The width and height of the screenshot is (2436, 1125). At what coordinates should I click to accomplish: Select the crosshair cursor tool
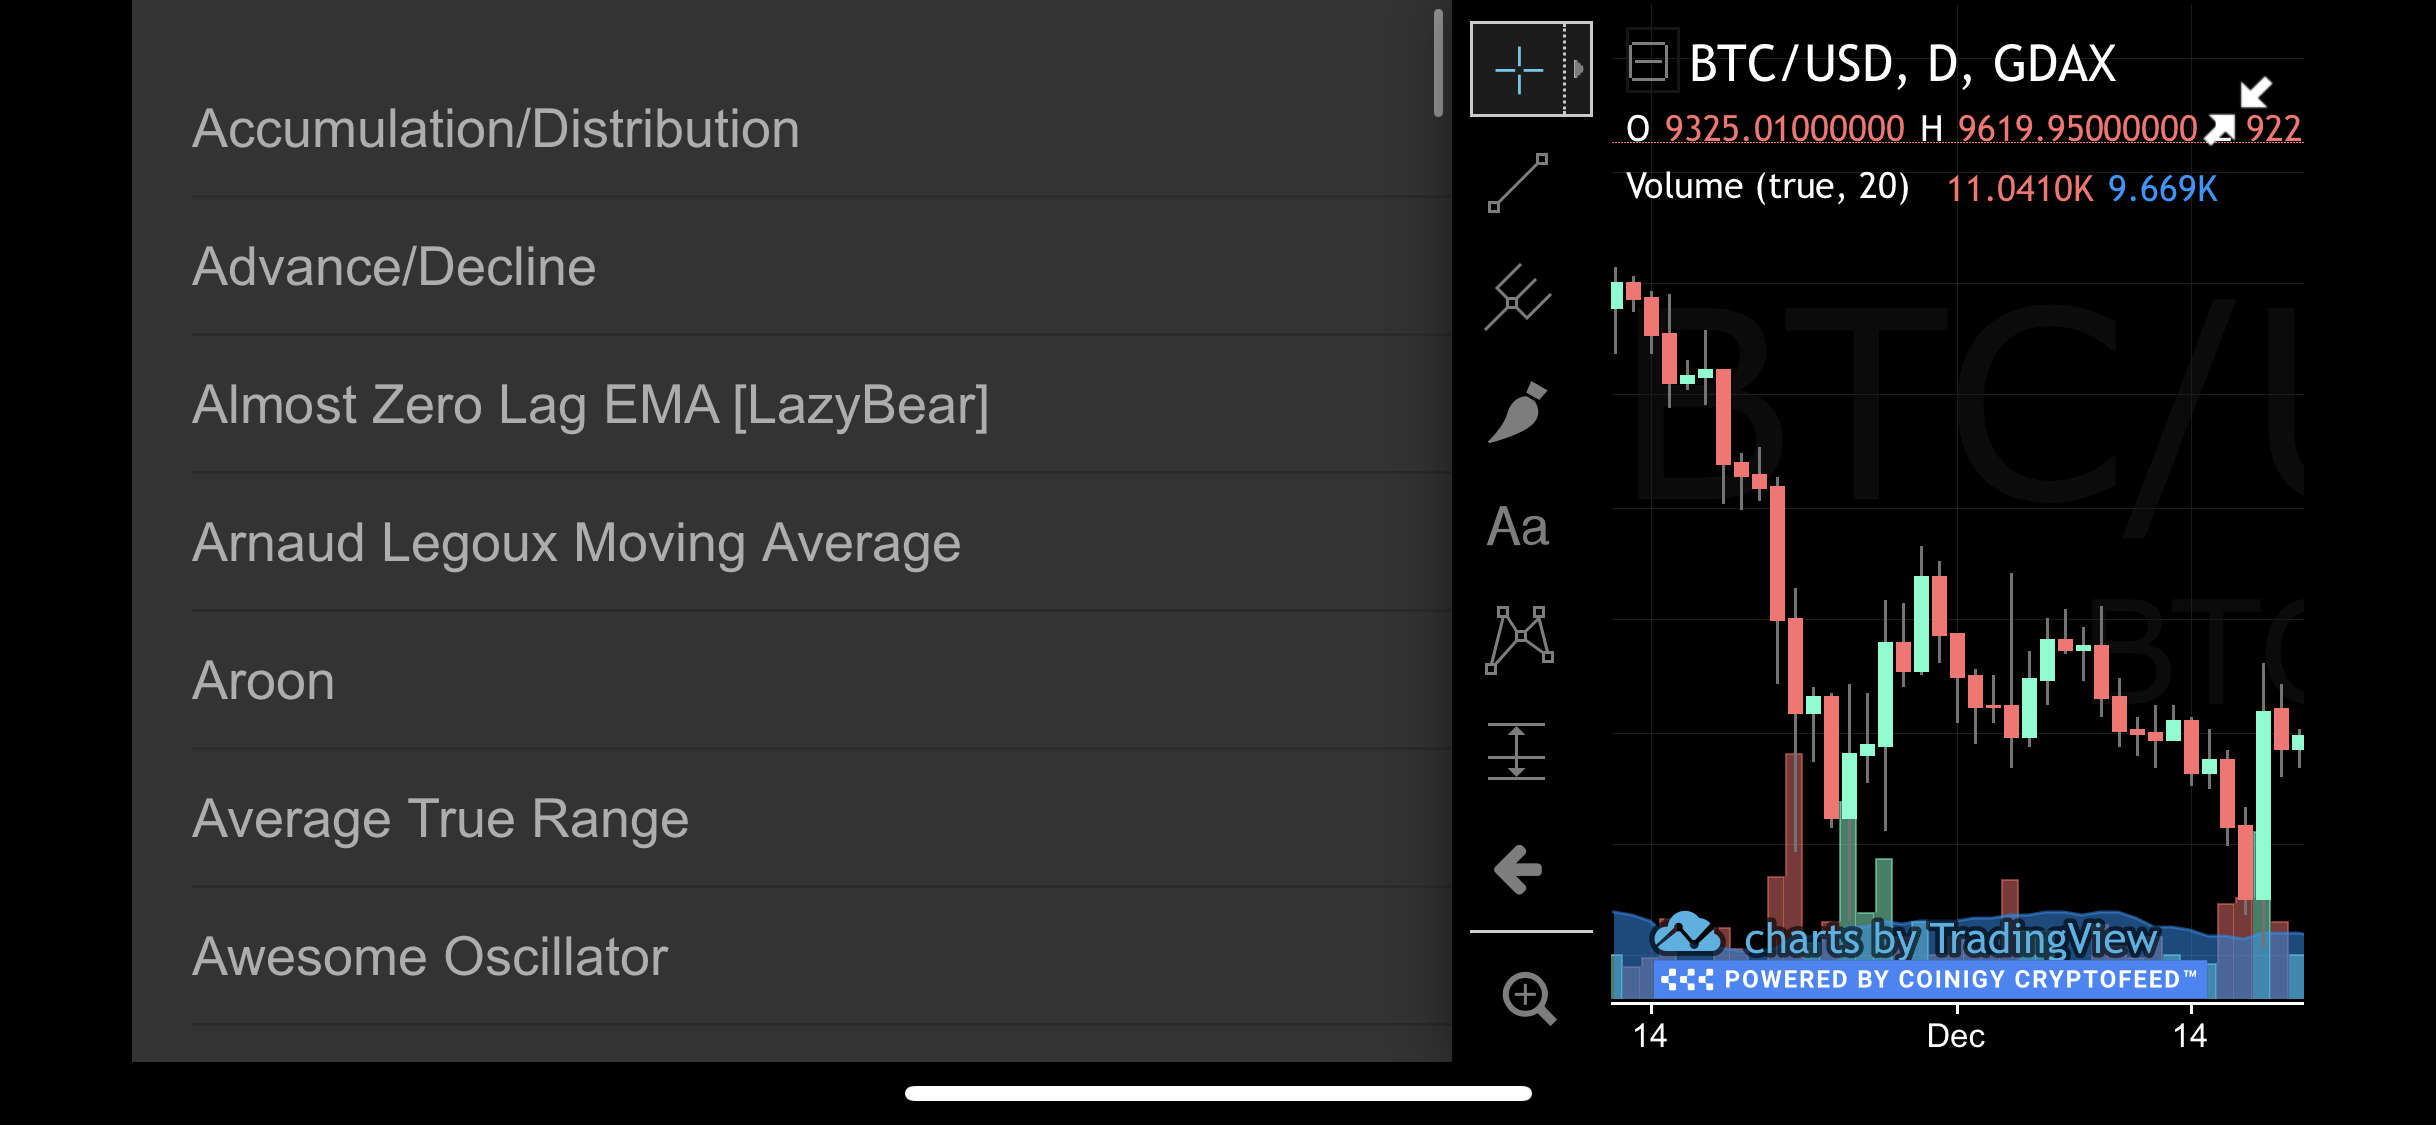(1518, 69)
